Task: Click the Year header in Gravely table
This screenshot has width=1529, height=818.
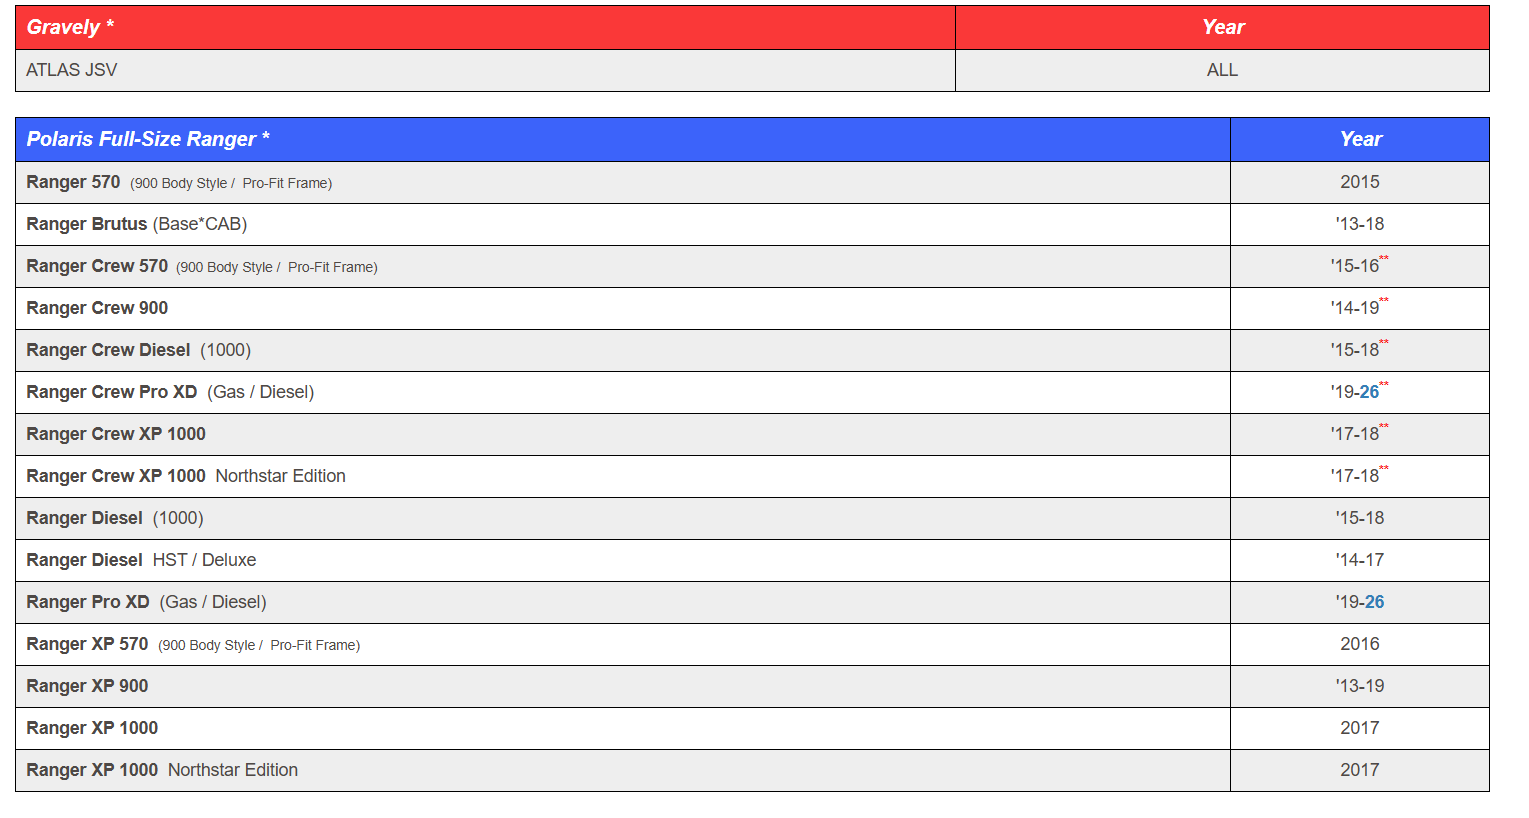Action: tap(1223, 27)
